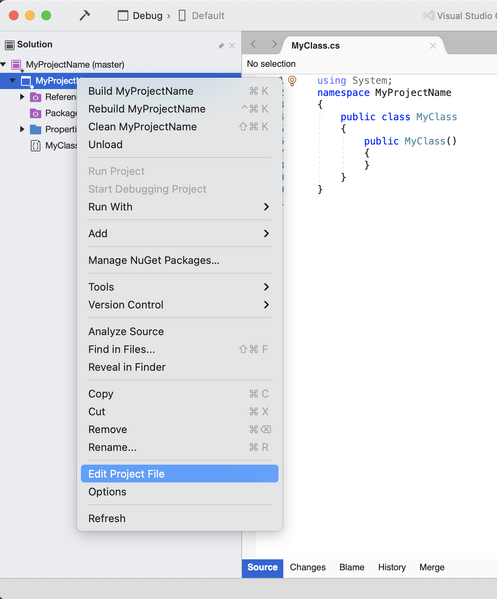Click the Default device phone icon
497x599 pixels.
tap(182, 16)
